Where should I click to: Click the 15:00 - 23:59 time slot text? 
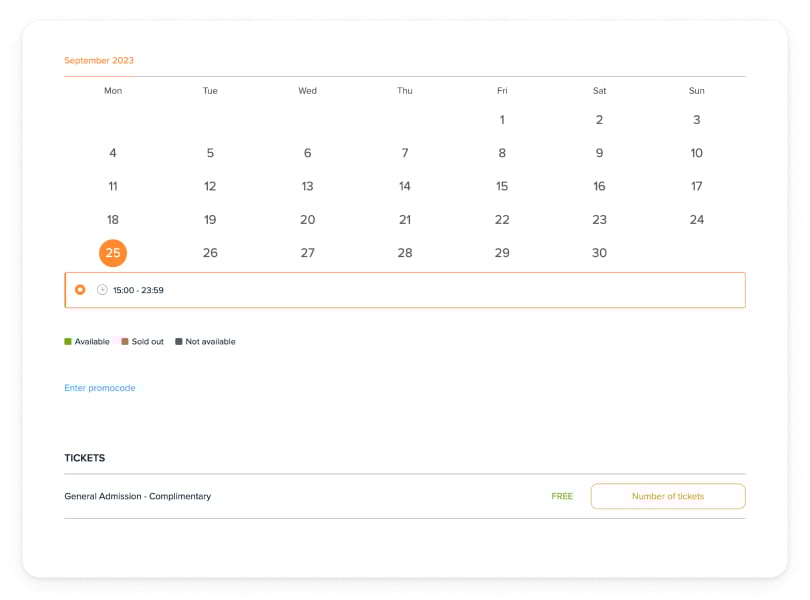138,291
